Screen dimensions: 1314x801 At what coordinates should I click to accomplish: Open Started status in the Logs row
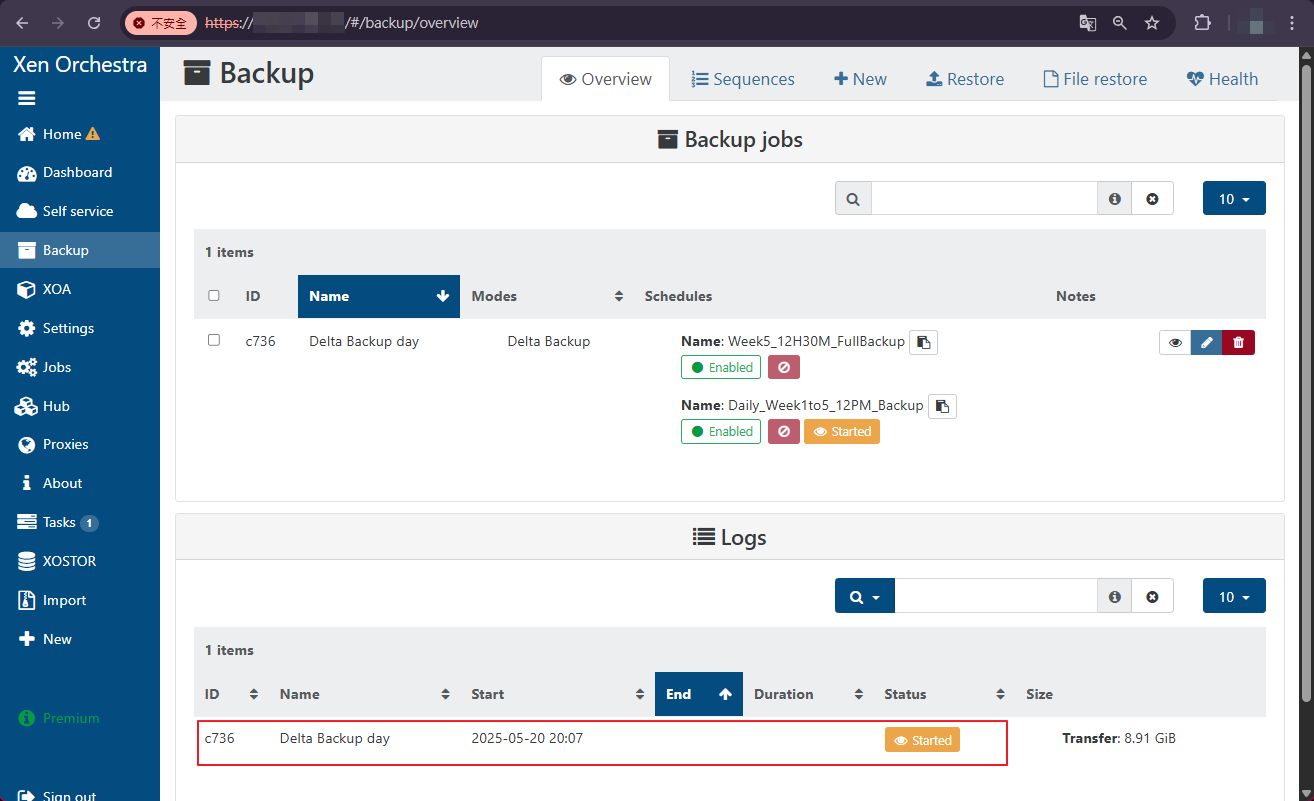tap(922, 740)
